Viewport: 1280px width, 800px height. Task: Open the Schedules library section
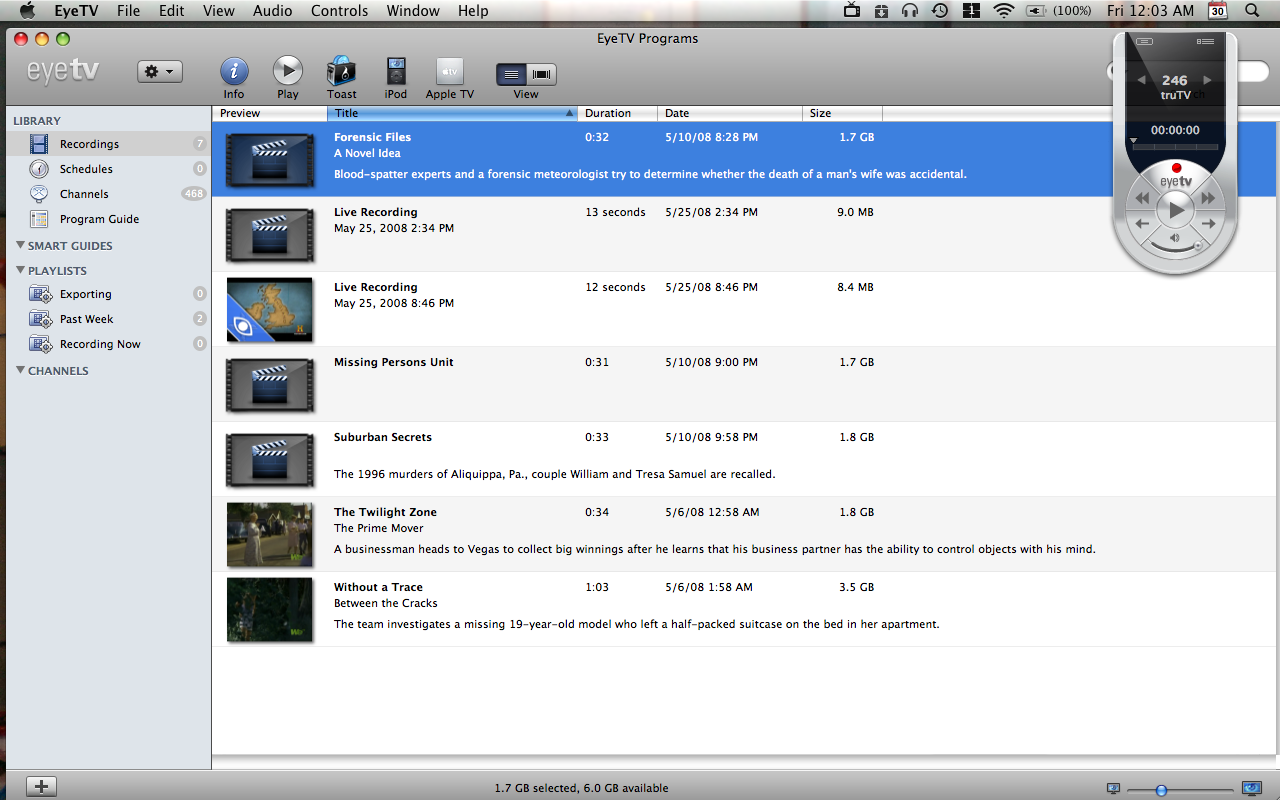[x=108, y=169]
